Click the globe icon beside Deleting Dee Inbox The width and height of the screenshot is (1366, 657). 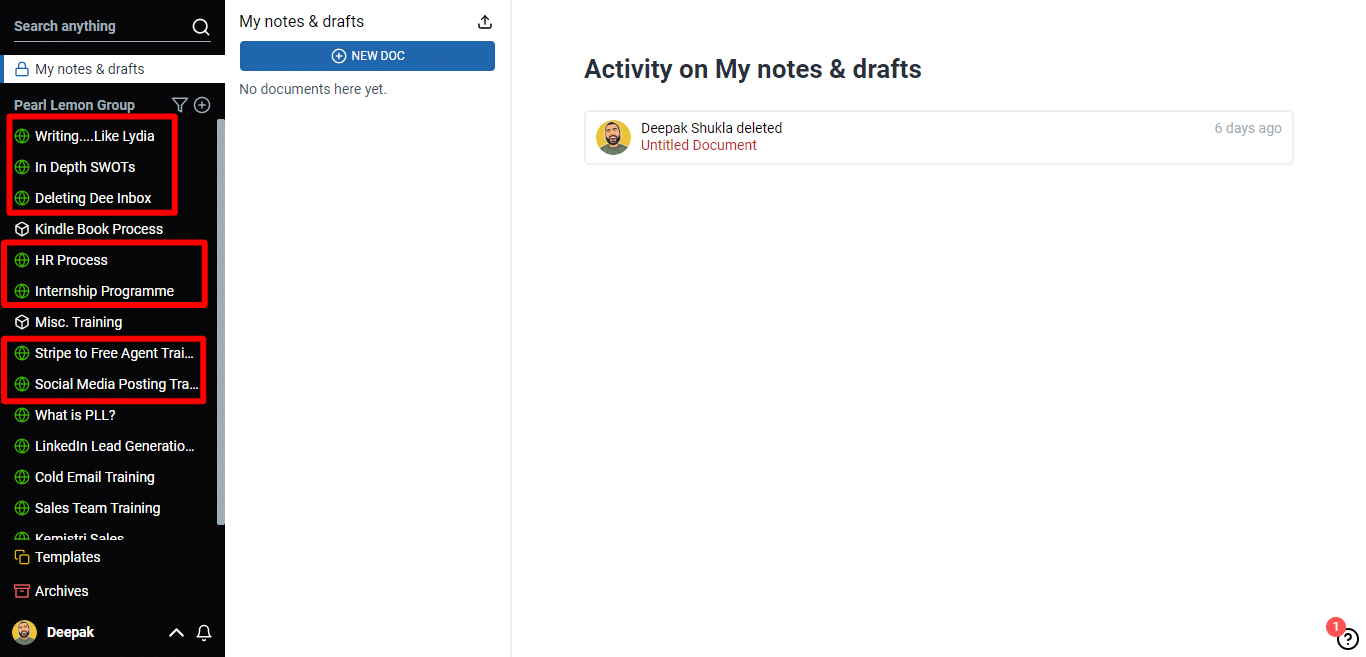22,198
